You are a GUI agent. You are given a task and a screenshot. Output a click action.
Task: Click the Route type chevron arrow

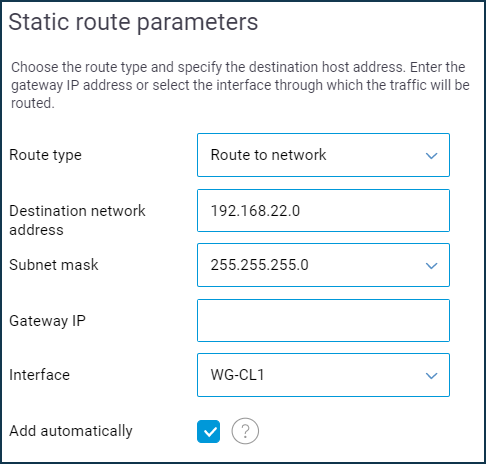(x=432, y=156)
